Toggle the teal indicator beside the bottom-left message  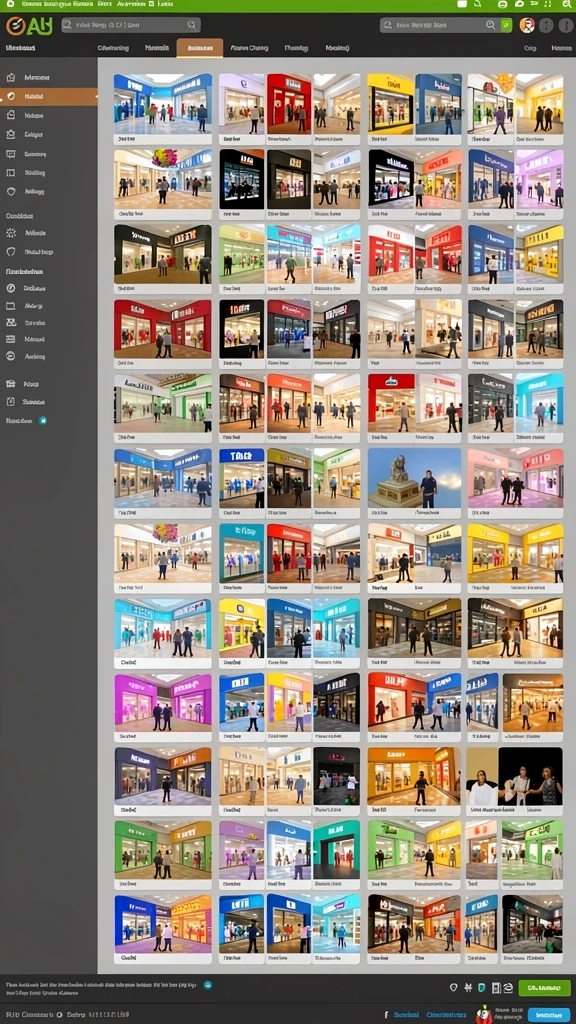click(x=208, y=984)
